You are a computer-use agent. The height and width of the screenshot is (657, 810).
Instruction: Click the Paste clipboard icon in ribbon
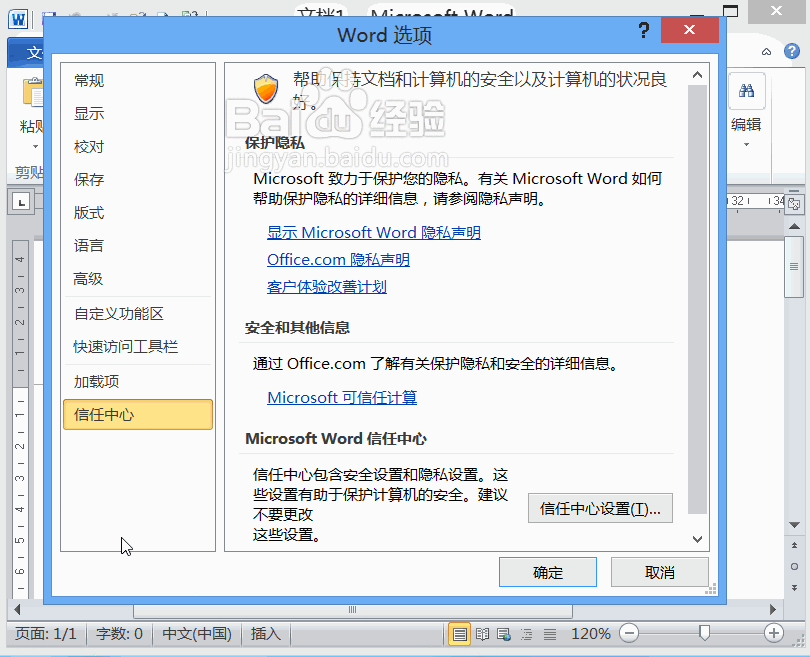click(33, 92)
